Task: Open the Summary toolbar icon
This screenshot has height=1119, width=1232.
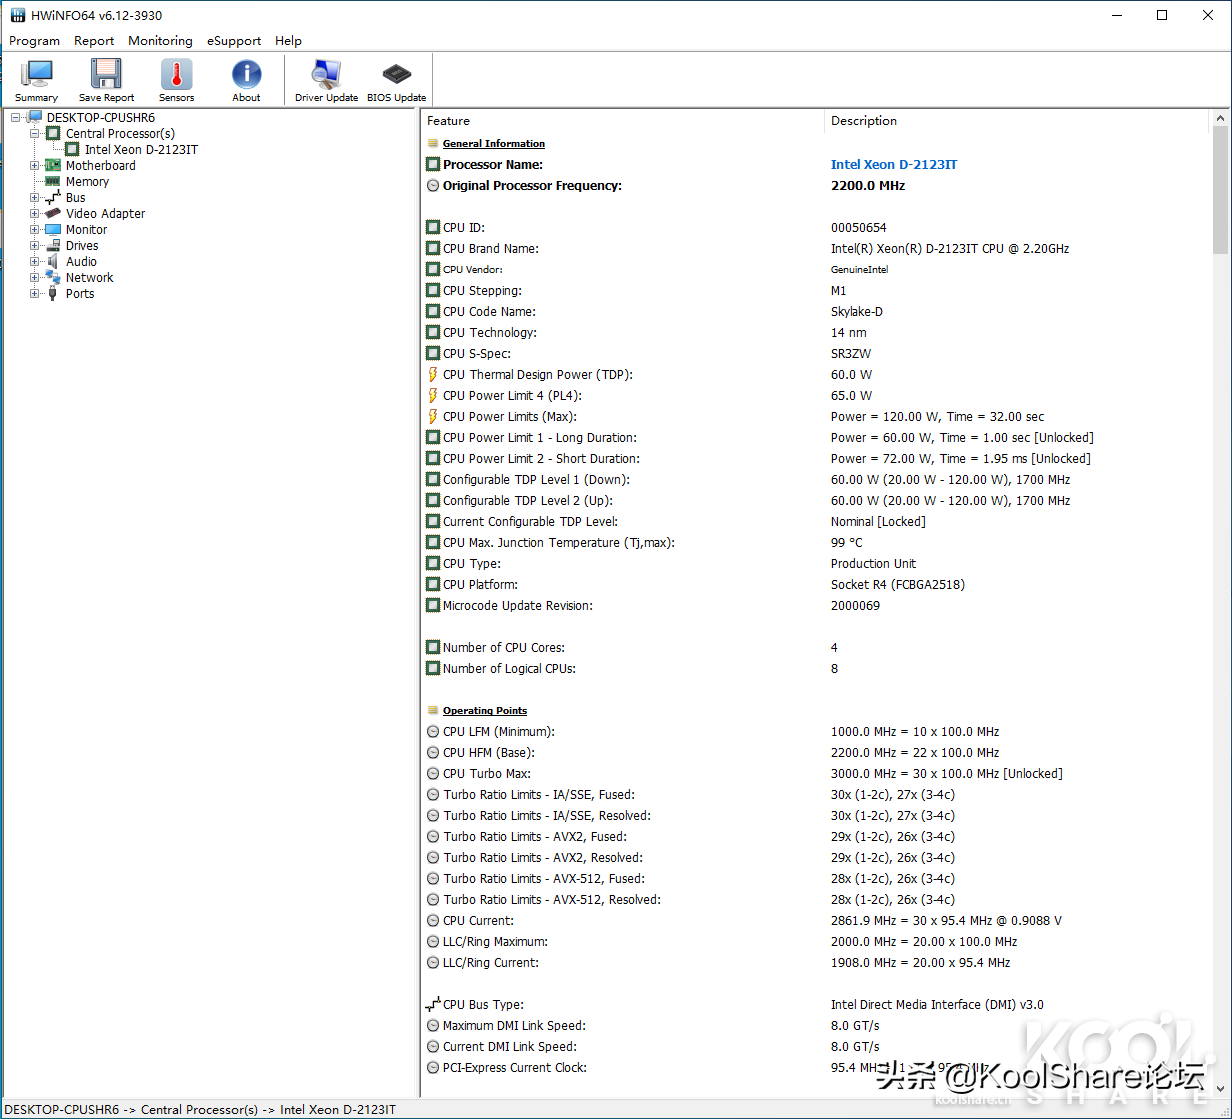Action: point(37,80)
